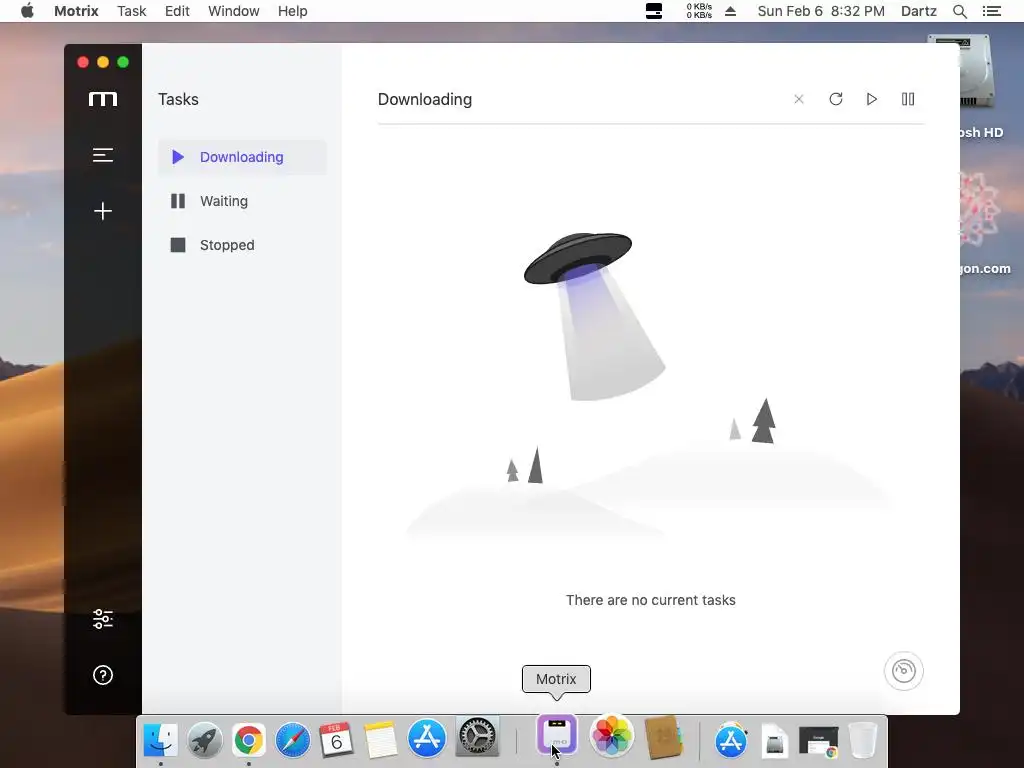Add a new download task
Screen dimensions: 1024x768
point(103,211)
